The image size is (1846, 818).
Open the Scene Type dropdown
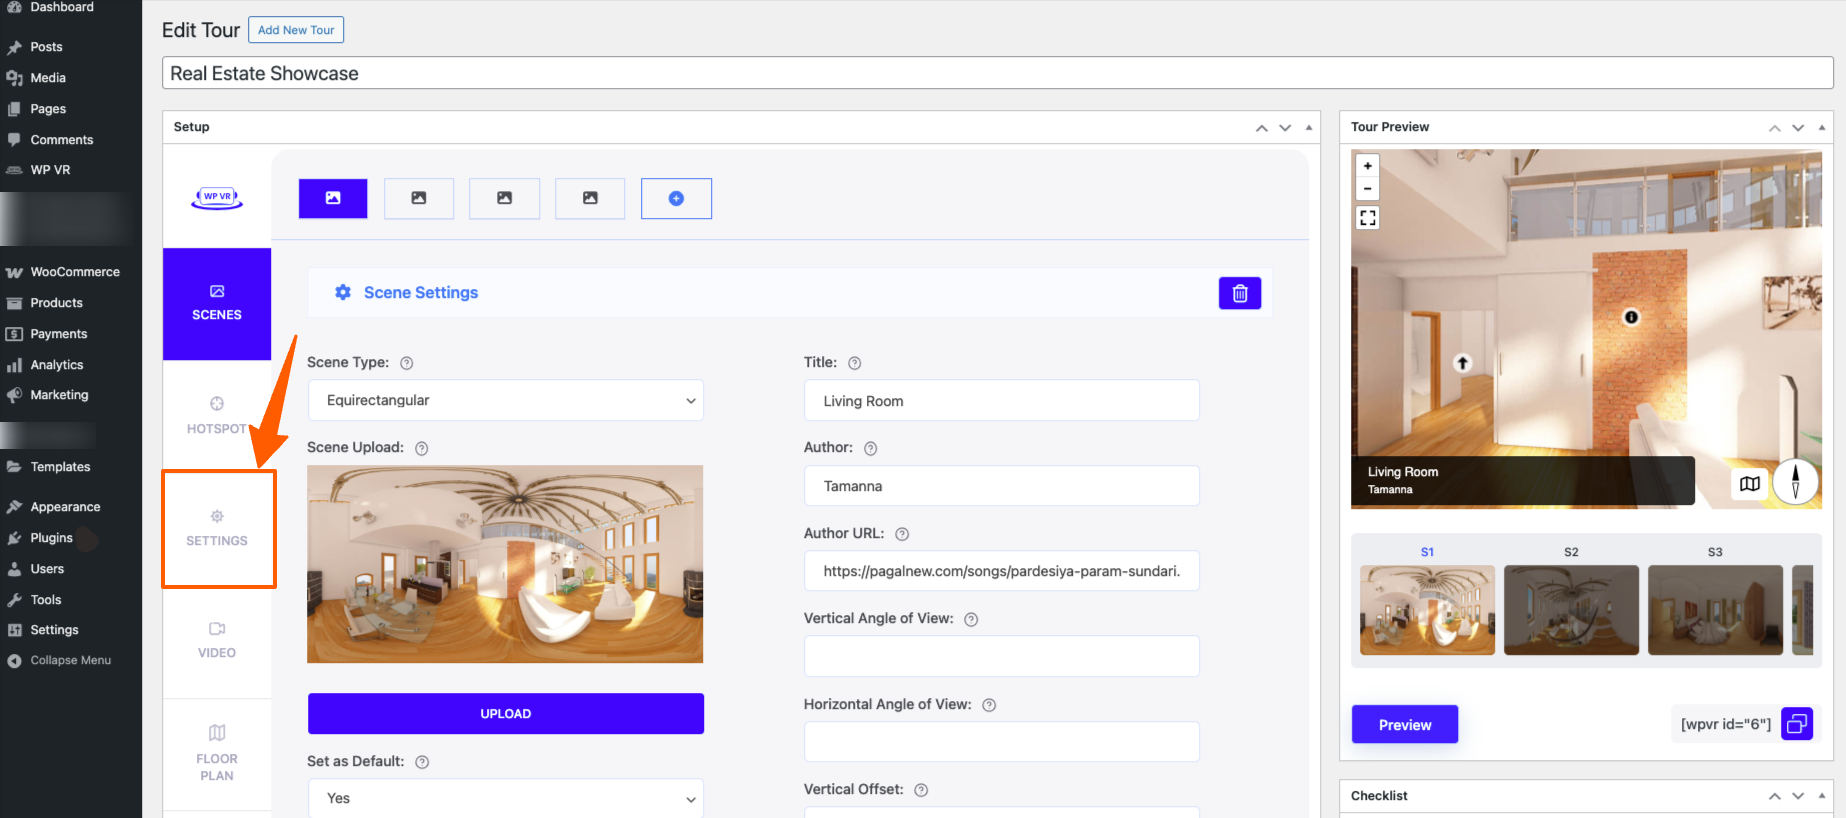click(505, 400)
